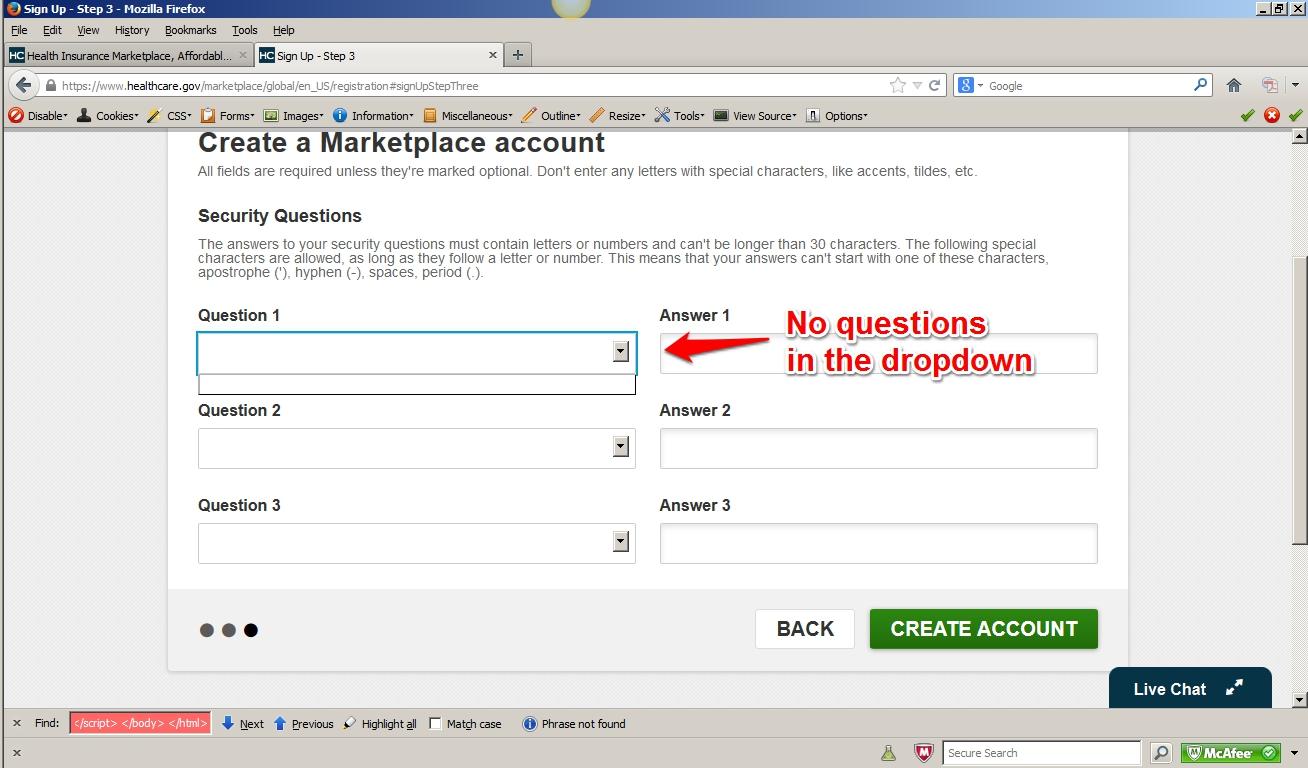
Task: Click the BACK button on form
Action: pyautogui.click(x=804, y=629)
